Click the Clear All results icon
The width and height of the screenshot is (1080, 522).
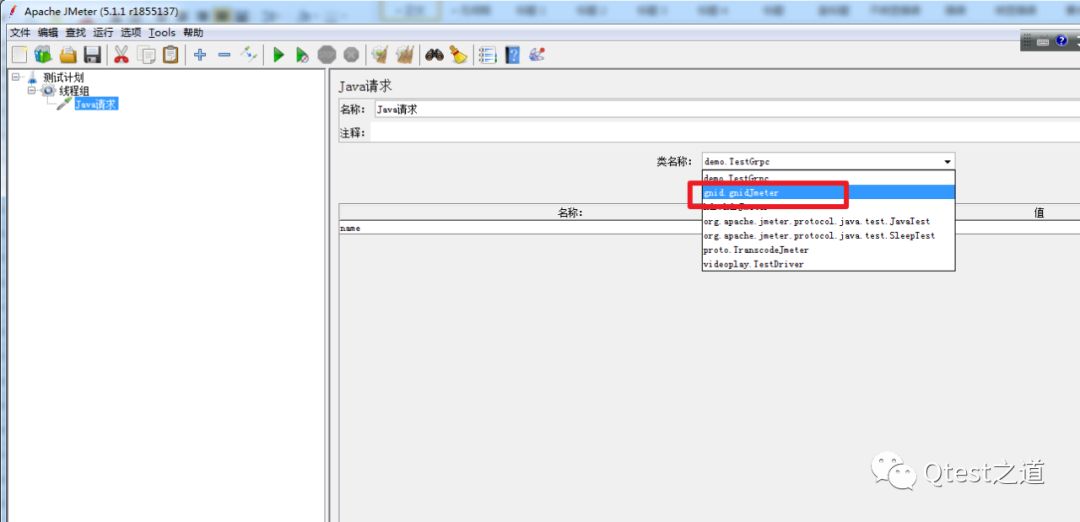[x=405, y=54]
